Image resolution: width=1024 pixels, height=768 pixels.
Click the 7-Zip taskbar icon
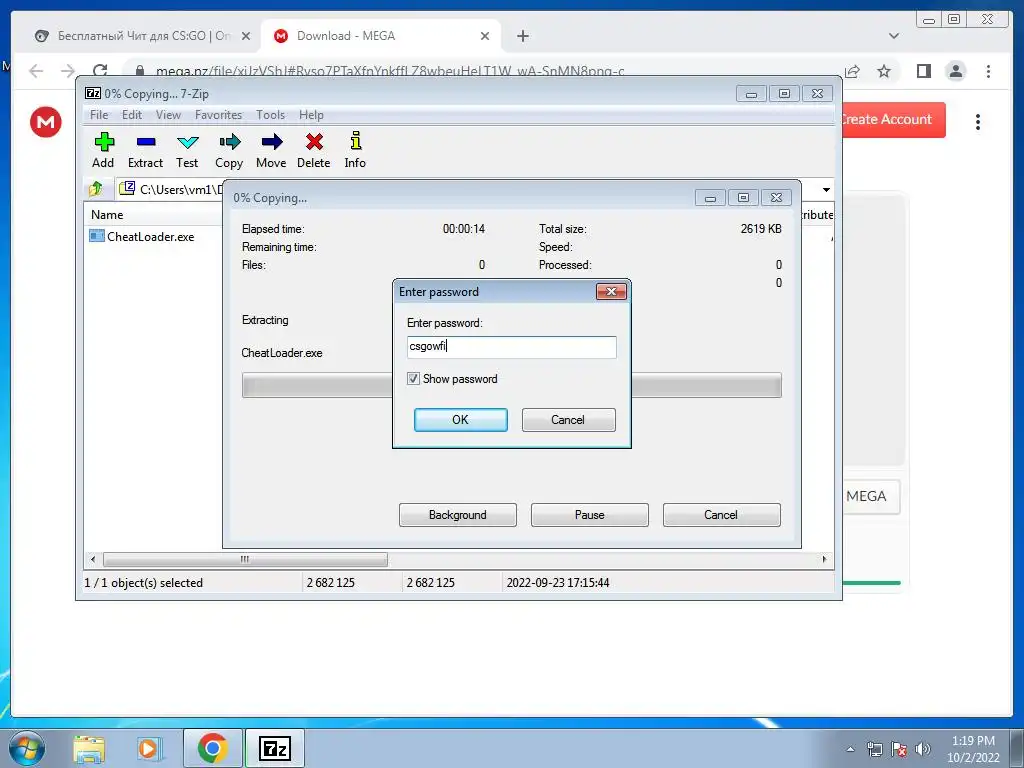click(275, 748)
